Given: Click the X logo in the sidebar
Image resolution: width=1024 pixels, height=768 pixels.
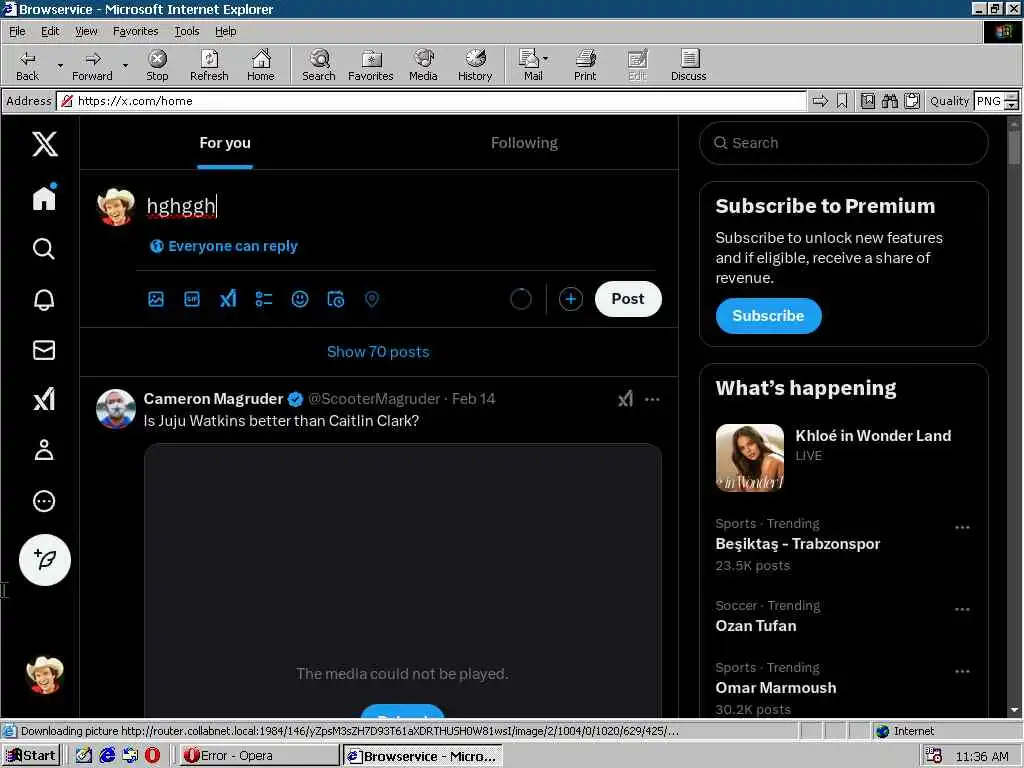Looking at the screenshot, I should 44,144.
